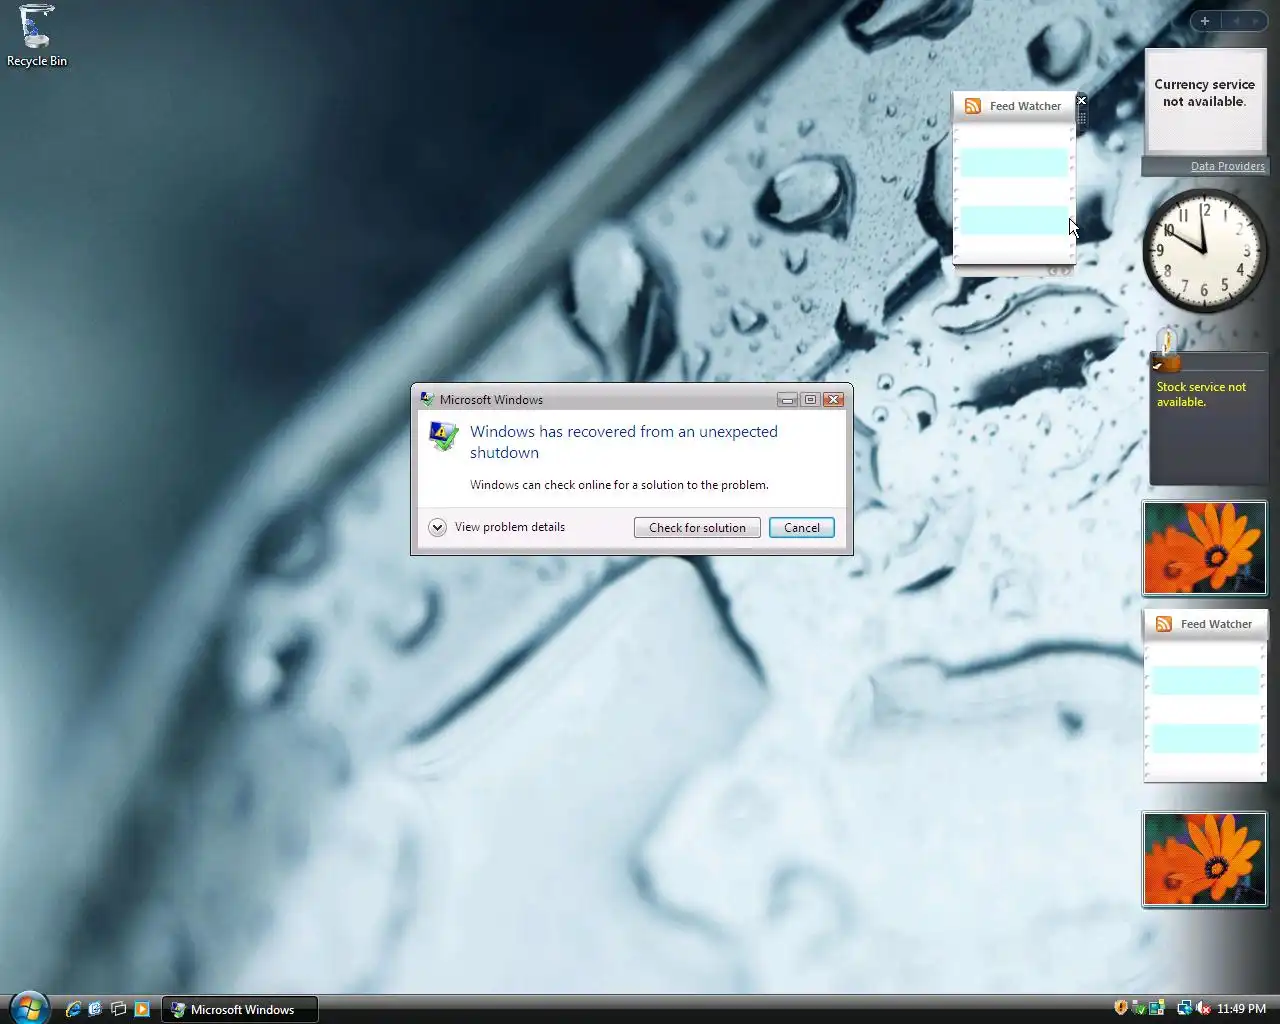Close the floating Feed Watcher gadget
The height and width of the screenshot is (1024, 1280).
coord(1081,100)
